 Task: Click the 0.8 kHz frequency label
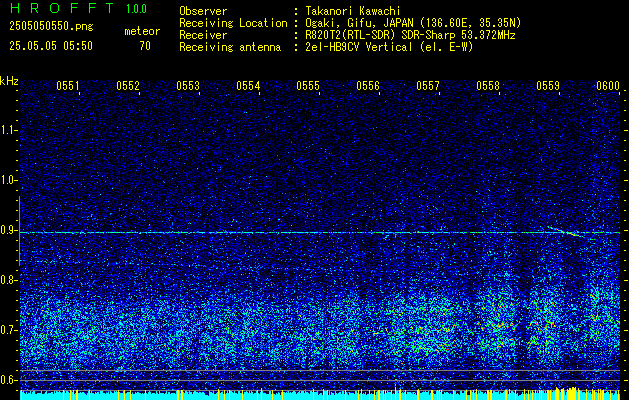point(8,280)
